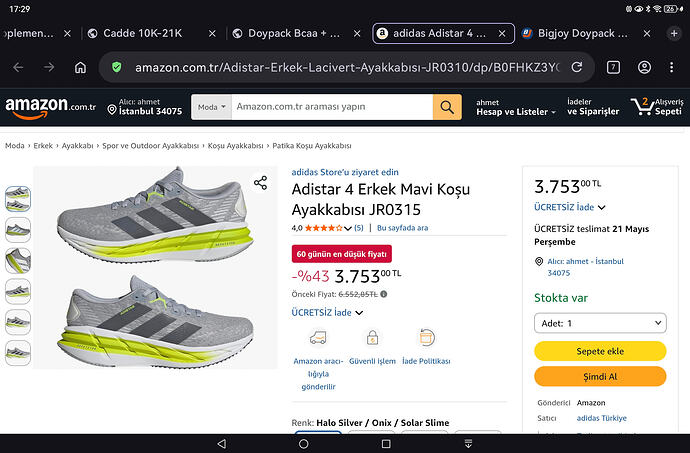Add item with Sepete ekle button
690x453 pixels.
[600, 351]
